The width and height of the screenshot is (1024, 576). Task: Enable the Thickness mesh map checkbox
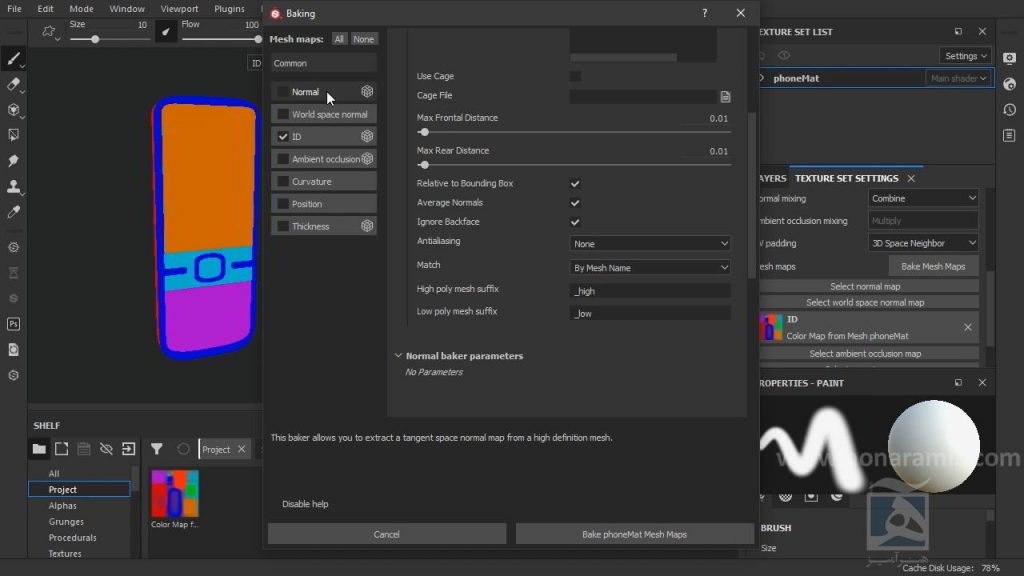[x=283, y=226]
